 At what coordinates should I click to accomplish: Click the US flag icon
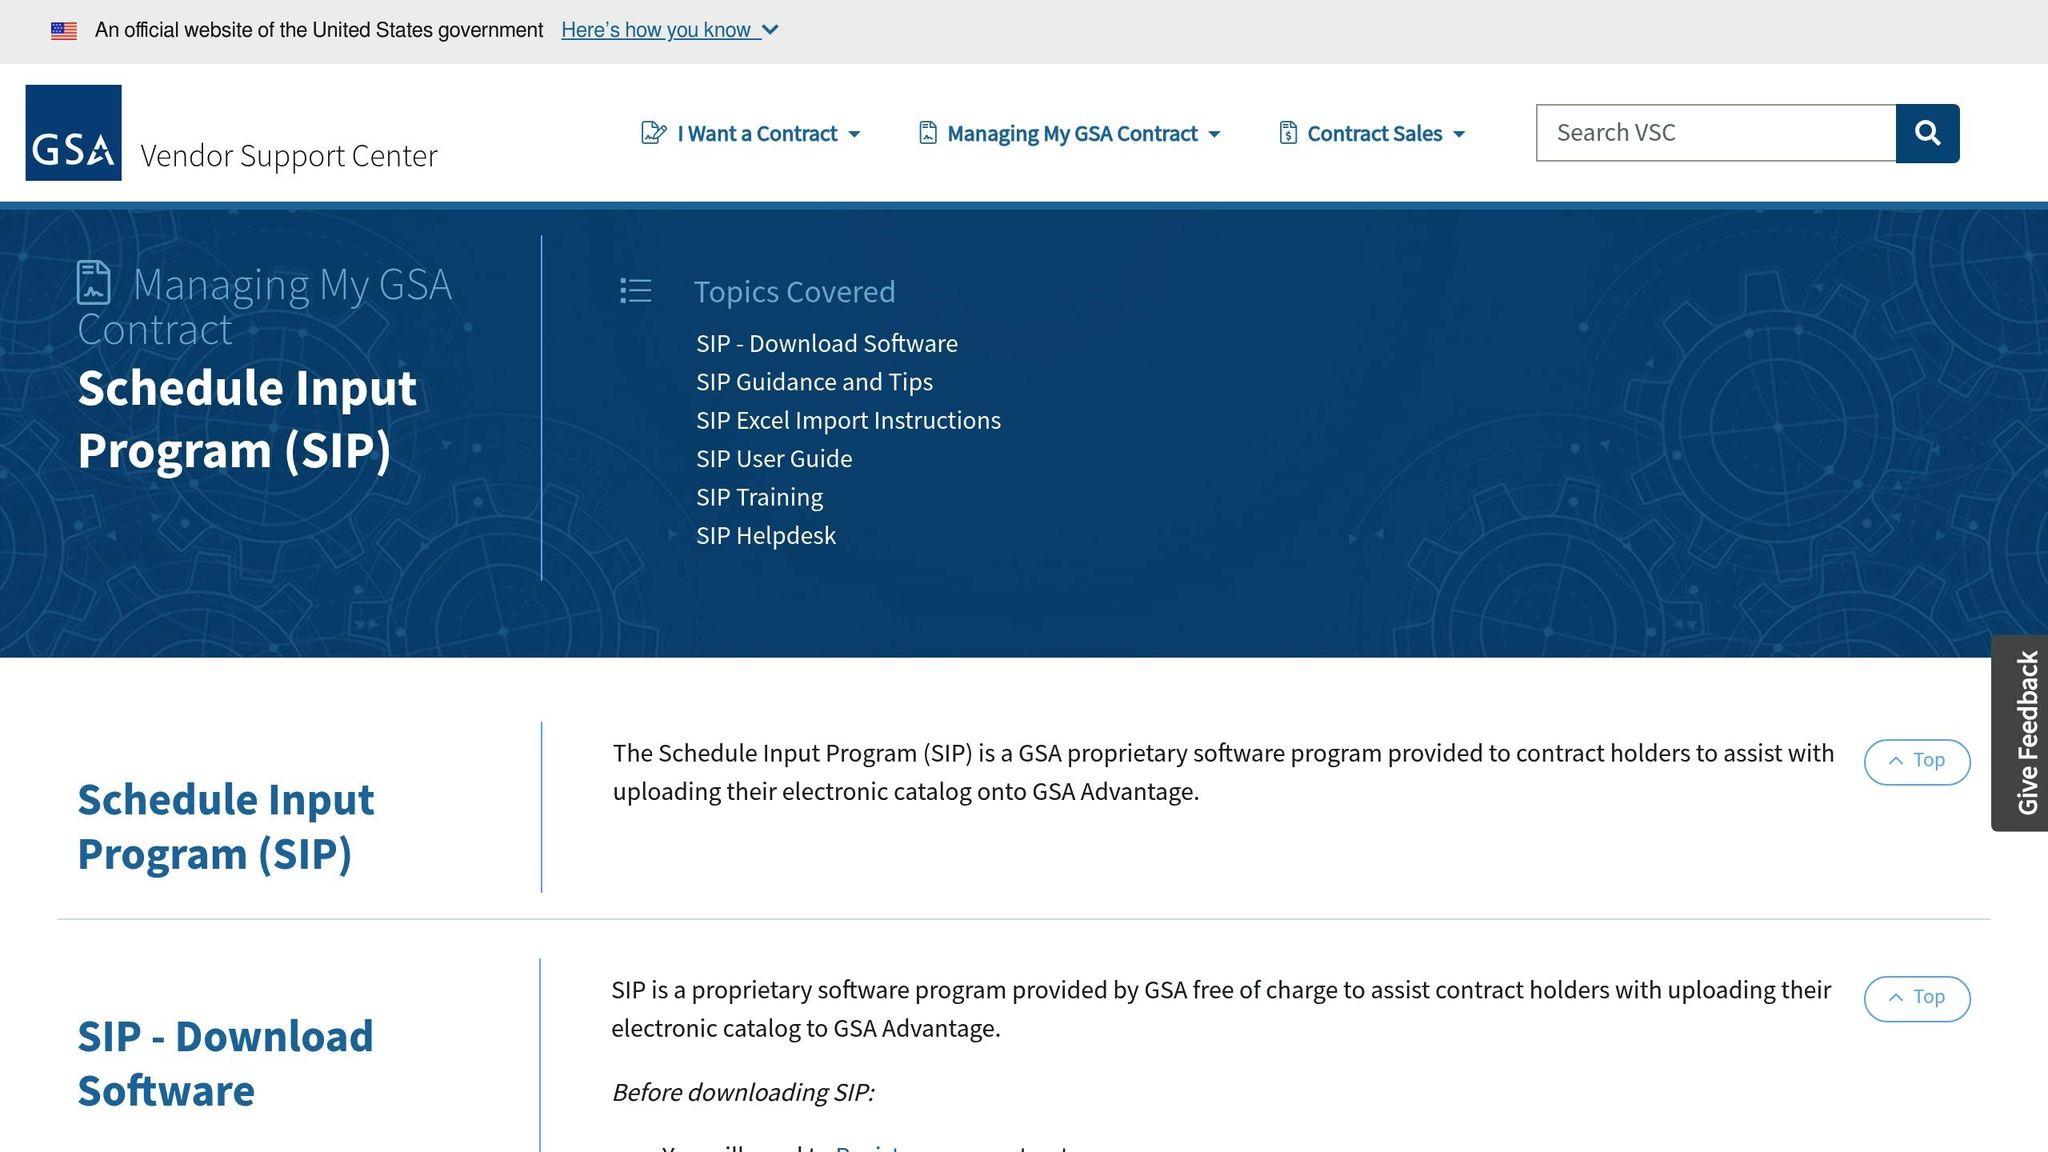coord(64,31)
